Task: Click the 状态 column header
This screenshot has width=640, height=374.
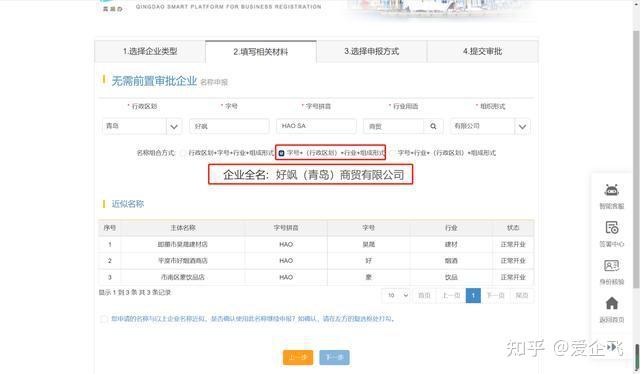Action: click(513, 228)
